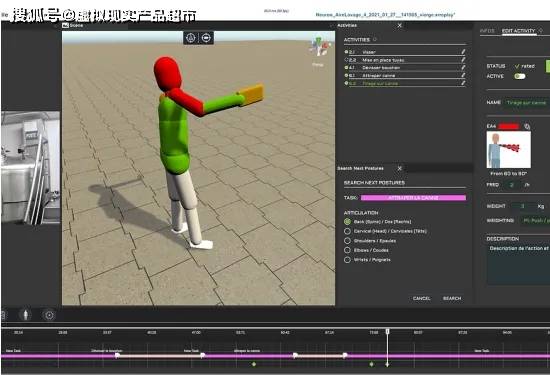Close the Search Next Postures panel
This screenshot has height=375, width=550.
click(399, 168)
